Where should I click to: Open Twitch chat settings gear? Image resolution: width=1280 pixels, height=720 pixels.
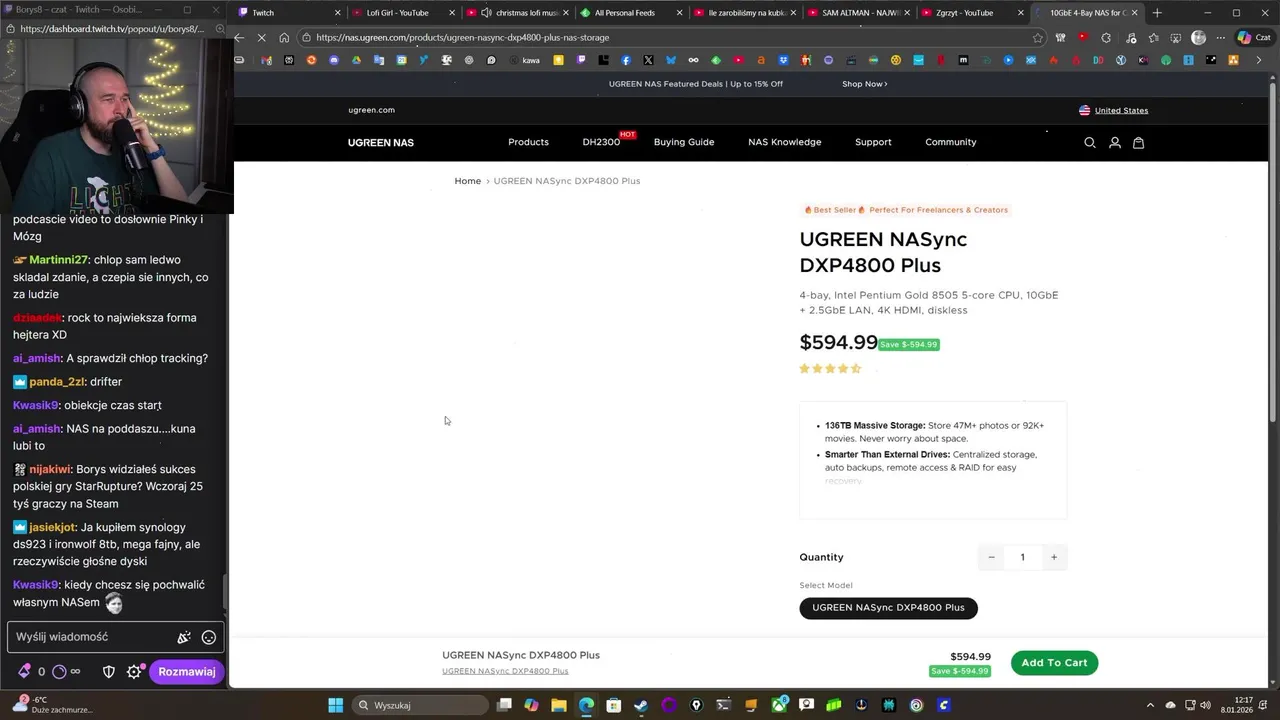tap(134, 672)
